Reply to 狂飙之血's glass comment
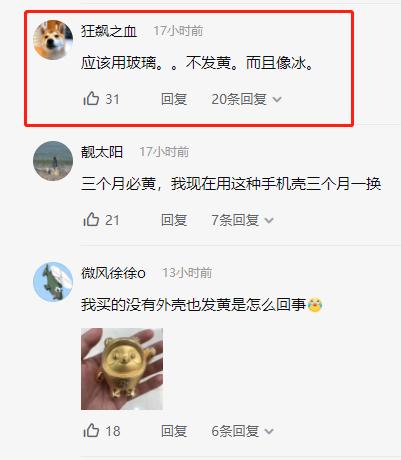This screenshot has height=460, width=401. click(174, 99)
